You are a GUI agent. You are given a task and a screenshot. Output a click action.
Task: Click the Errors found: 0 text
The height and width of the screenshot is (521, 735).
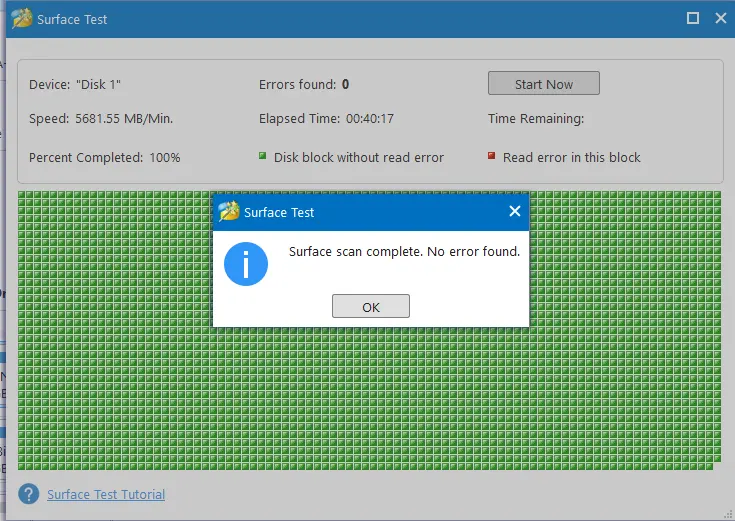(304, 84)
